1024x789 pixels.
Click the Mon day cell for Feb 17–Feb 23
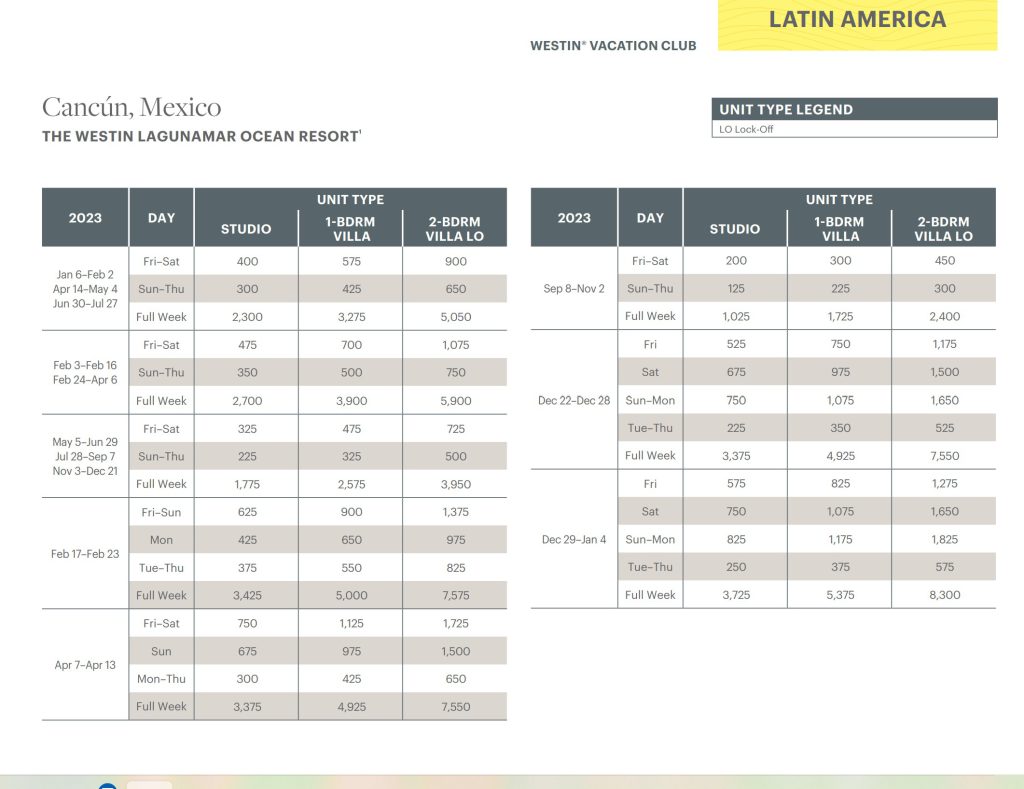click(x=161, y=540)
